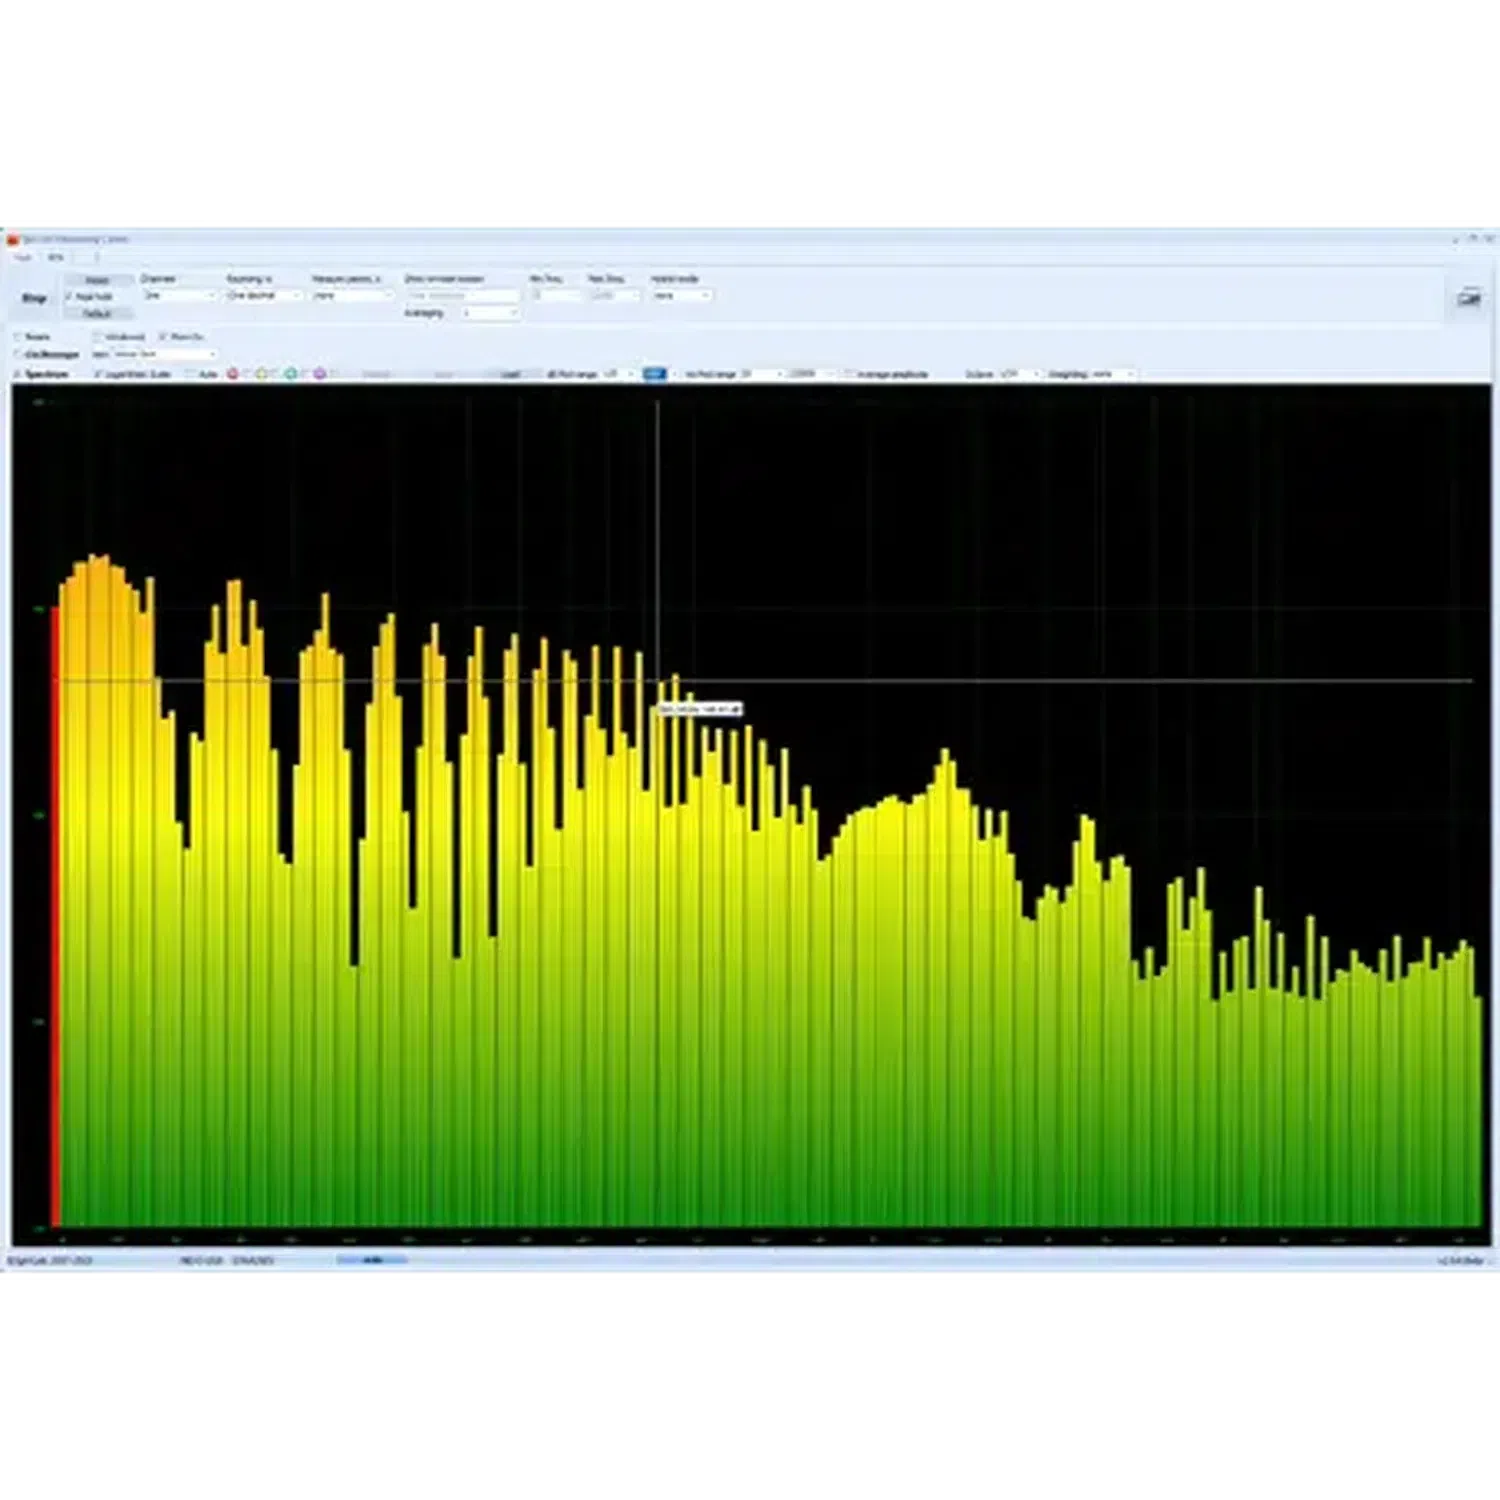1500x1500 pixels.
Task: Click the blue level bar in status bar
Action: tap(372, 1260)
